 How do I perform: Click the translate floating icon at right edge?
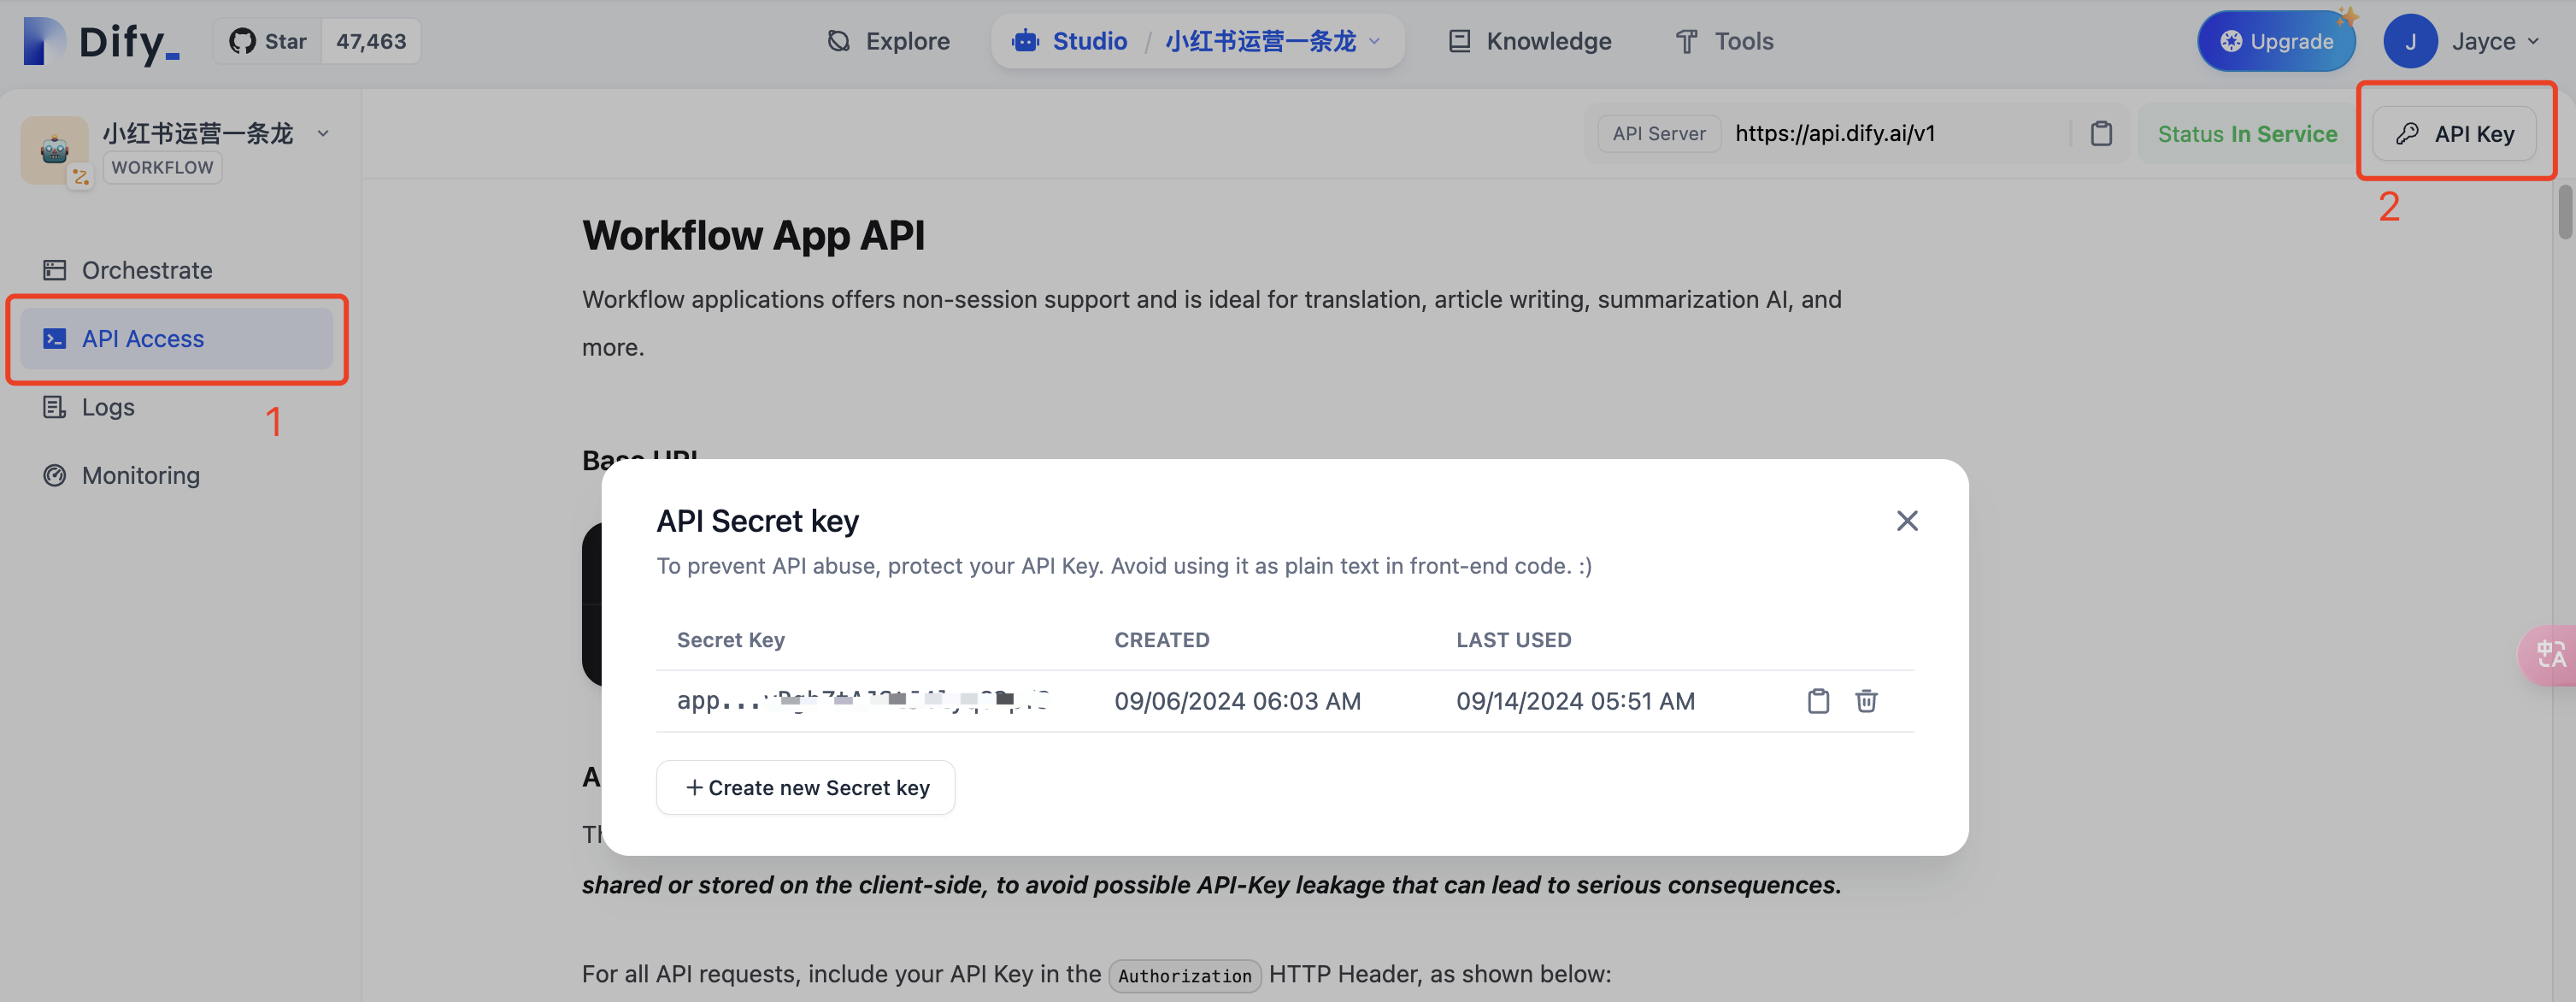[x=2548, y=655]
